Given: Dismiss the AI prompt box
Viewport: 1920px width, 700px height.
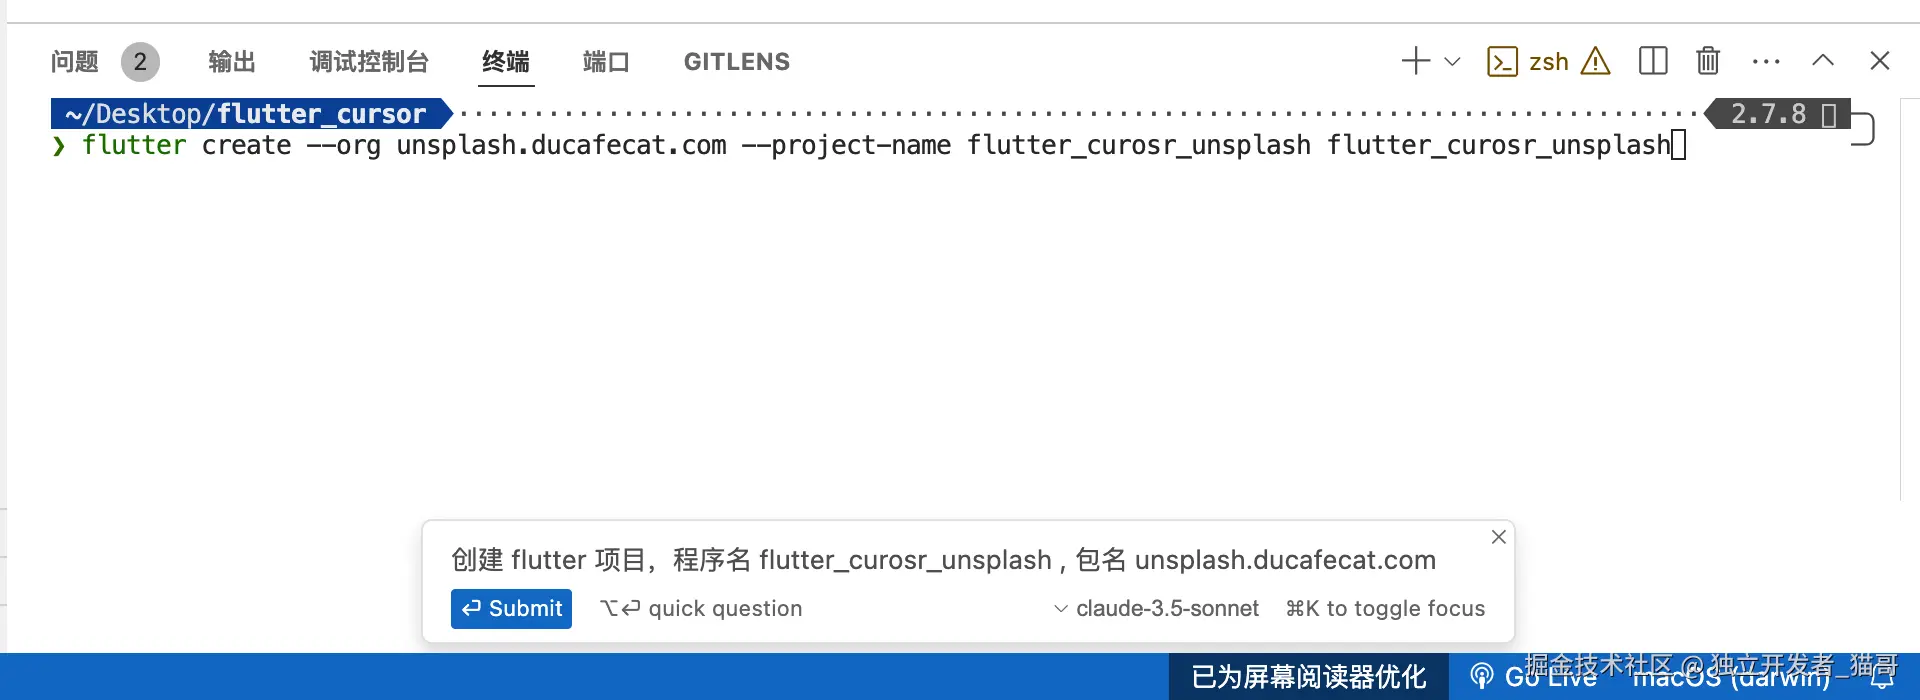Looking at the screenshot, I should pos(1498,537).
